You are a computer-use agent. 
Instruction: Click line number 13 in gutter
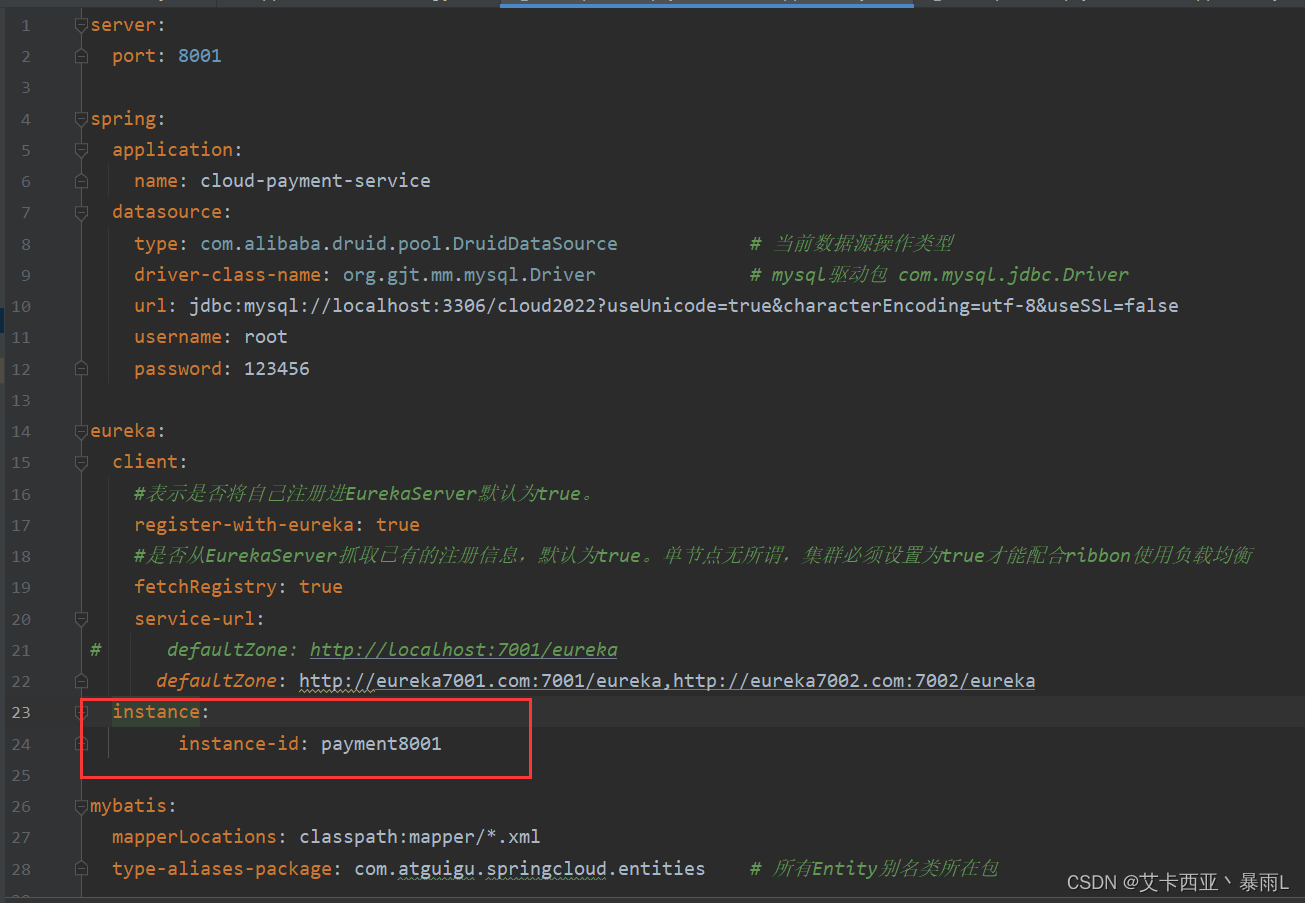(21, 400)
